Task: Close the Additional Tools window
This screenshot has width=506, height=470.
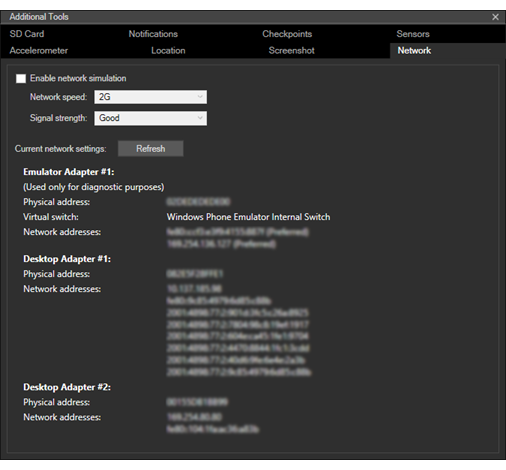Action: tap(495, 17)
